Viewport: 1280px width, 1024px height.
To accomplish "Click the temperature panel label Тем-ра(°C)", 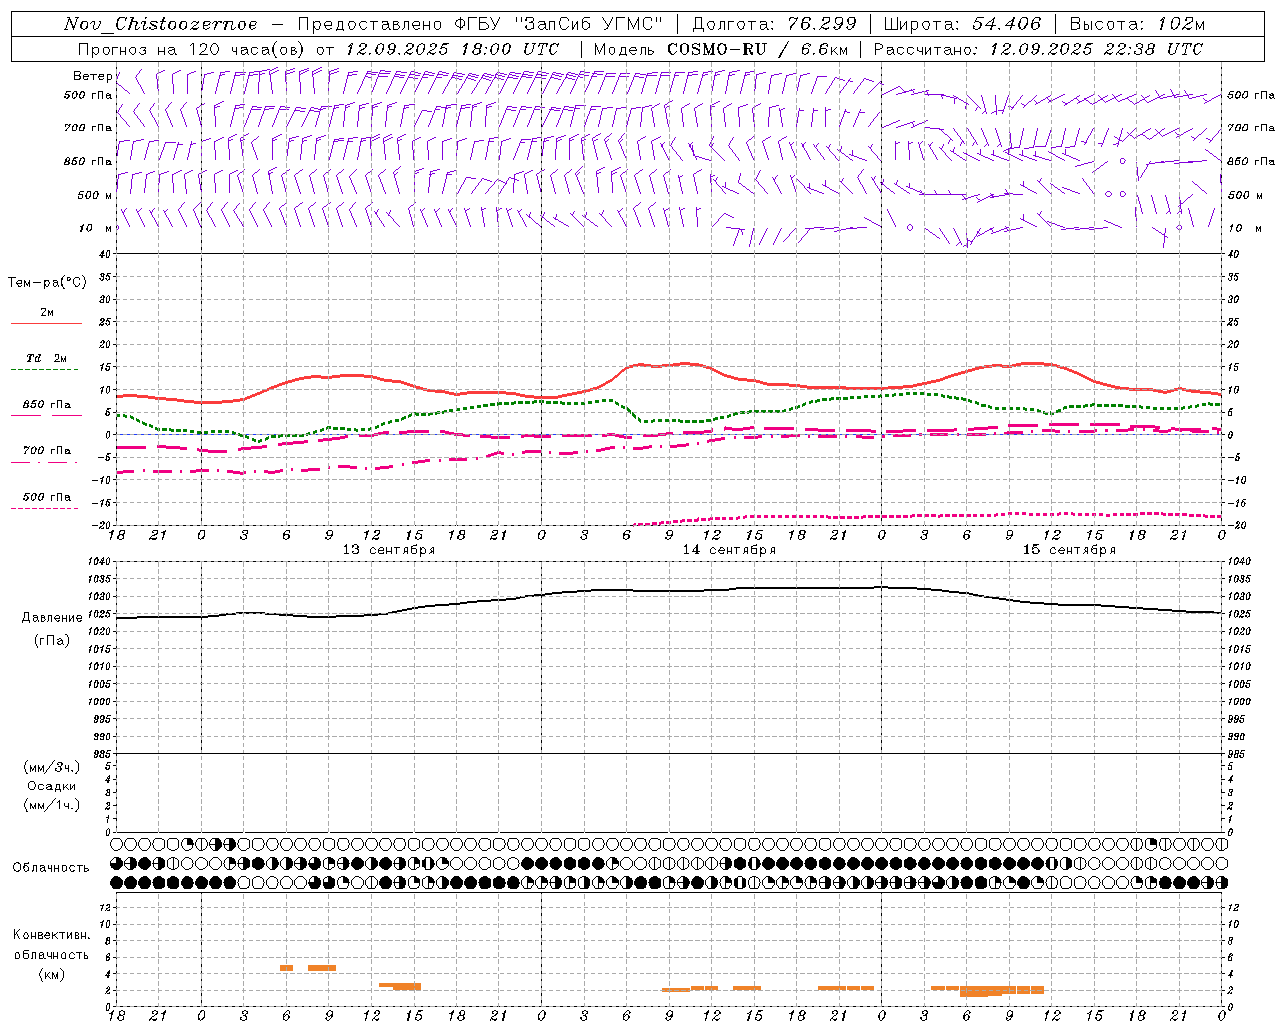I will point(47,283).
